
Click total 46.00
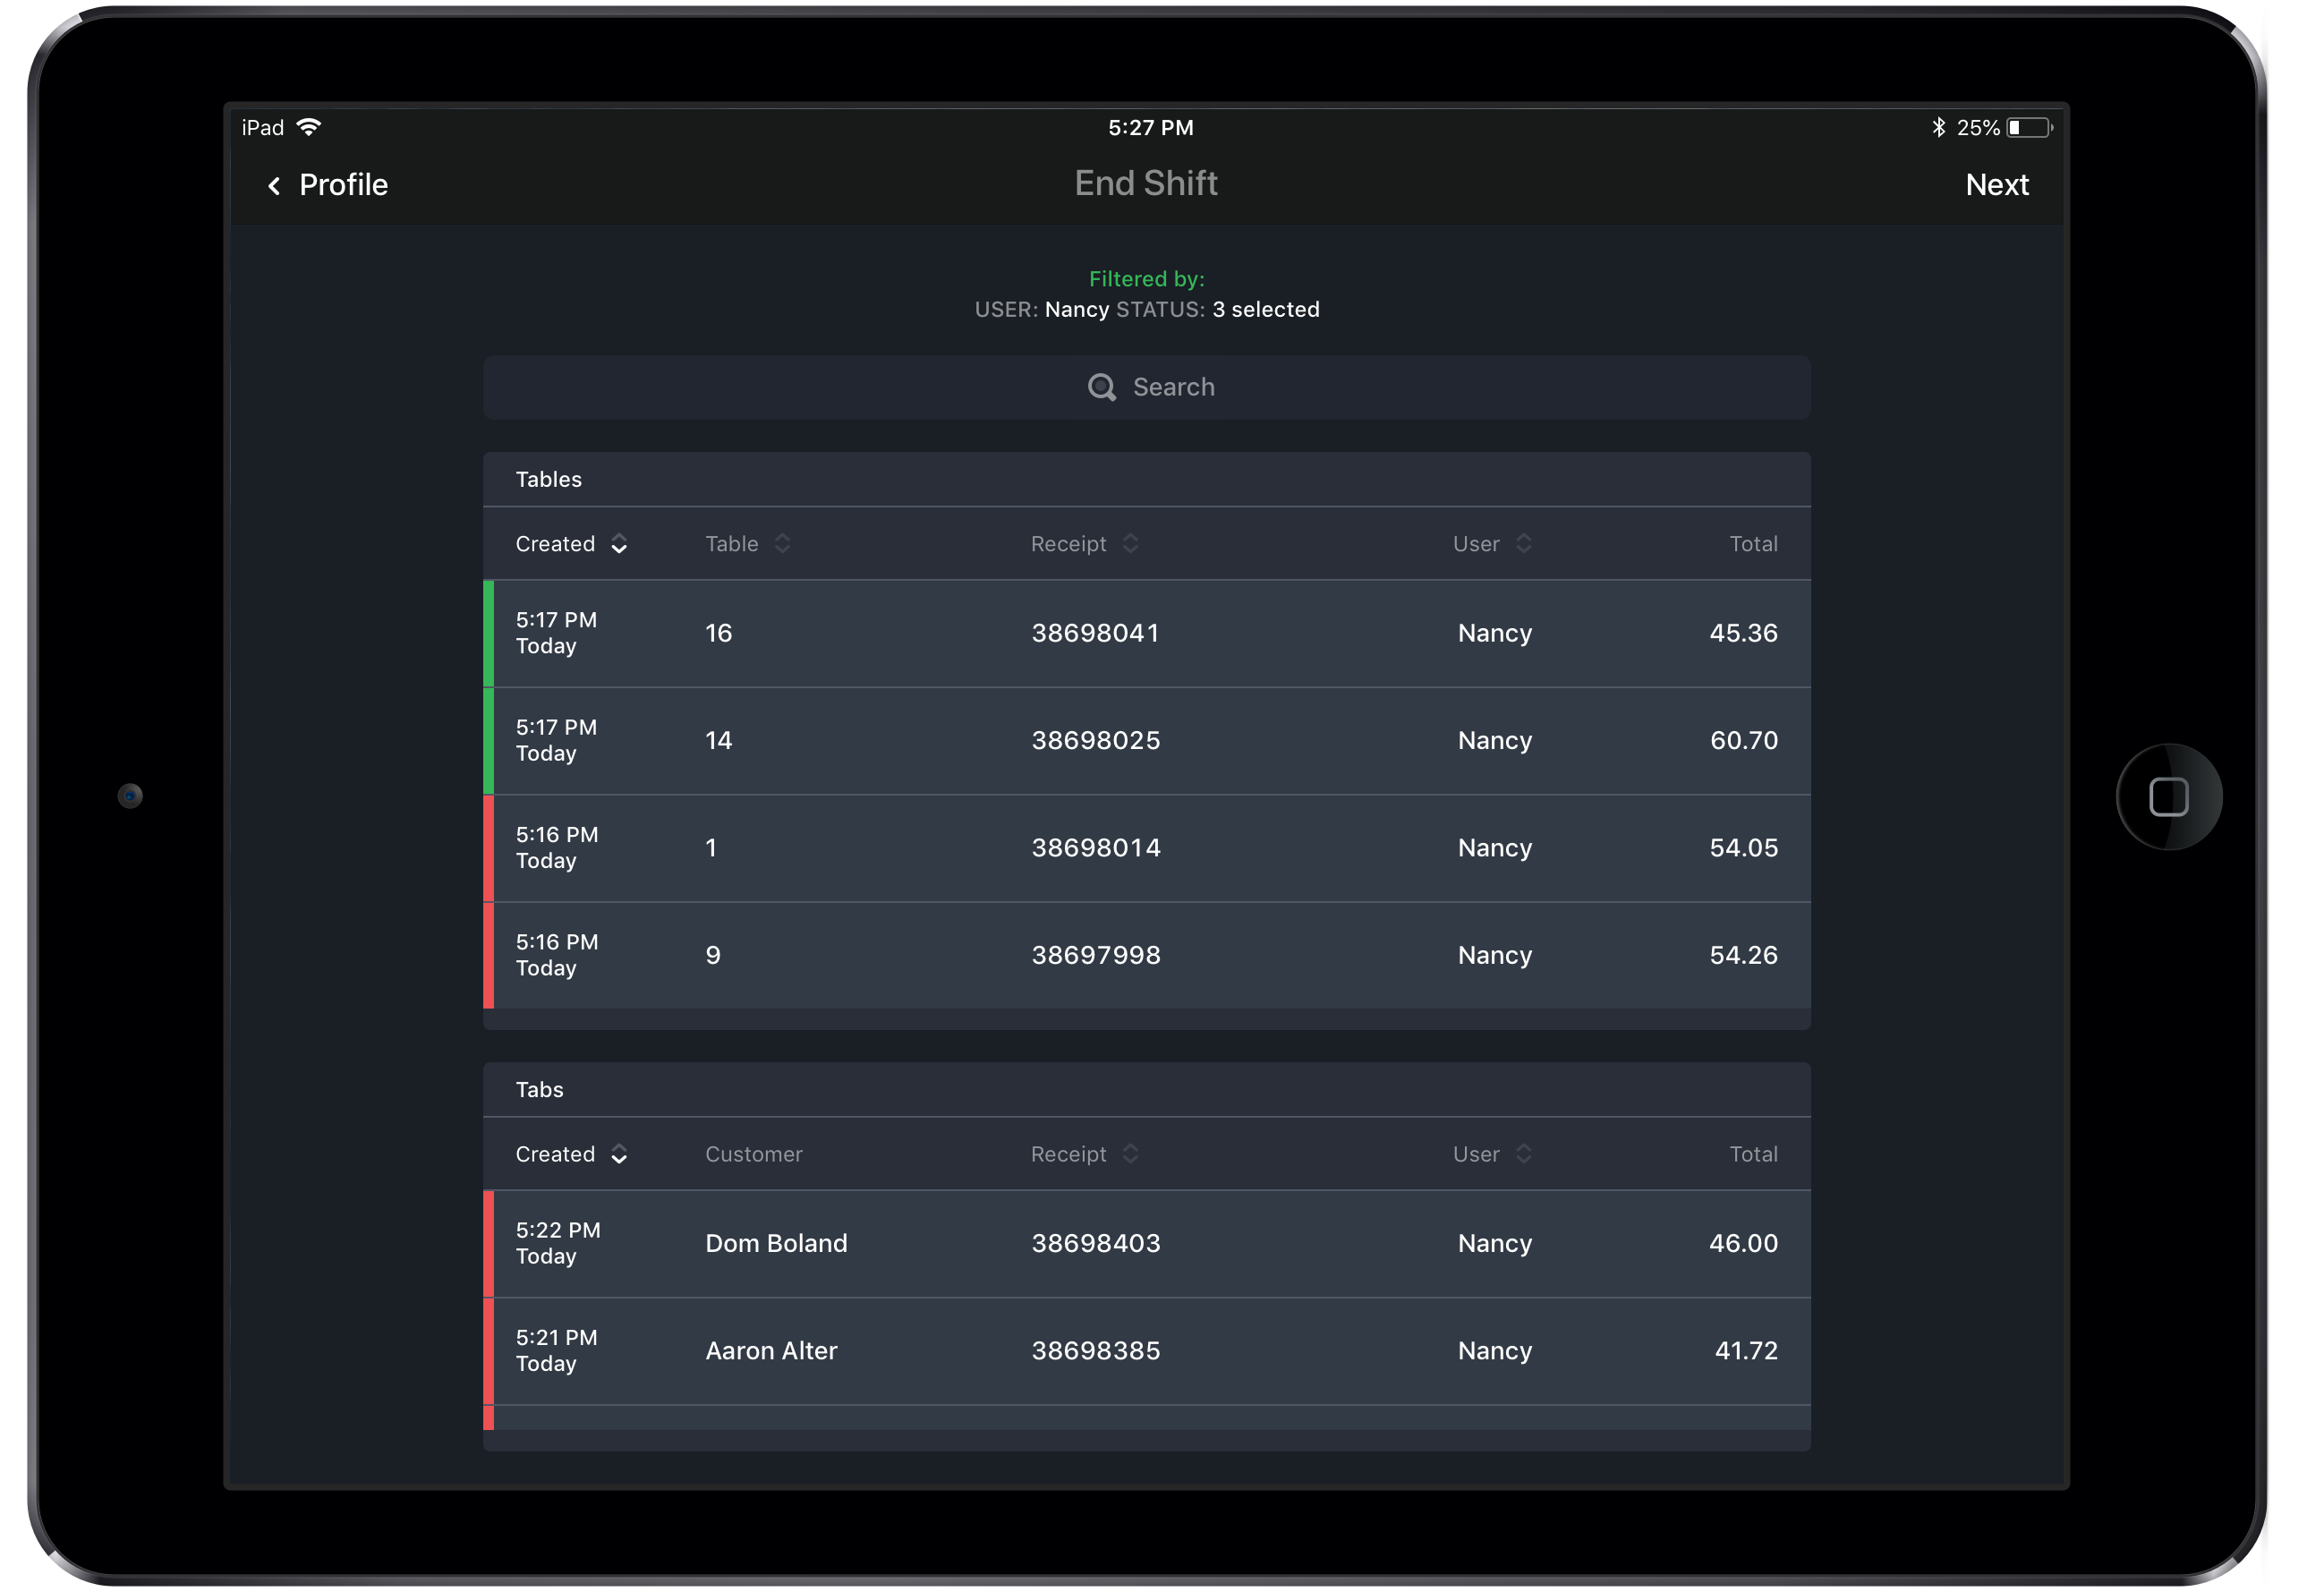(1743, 1244)
